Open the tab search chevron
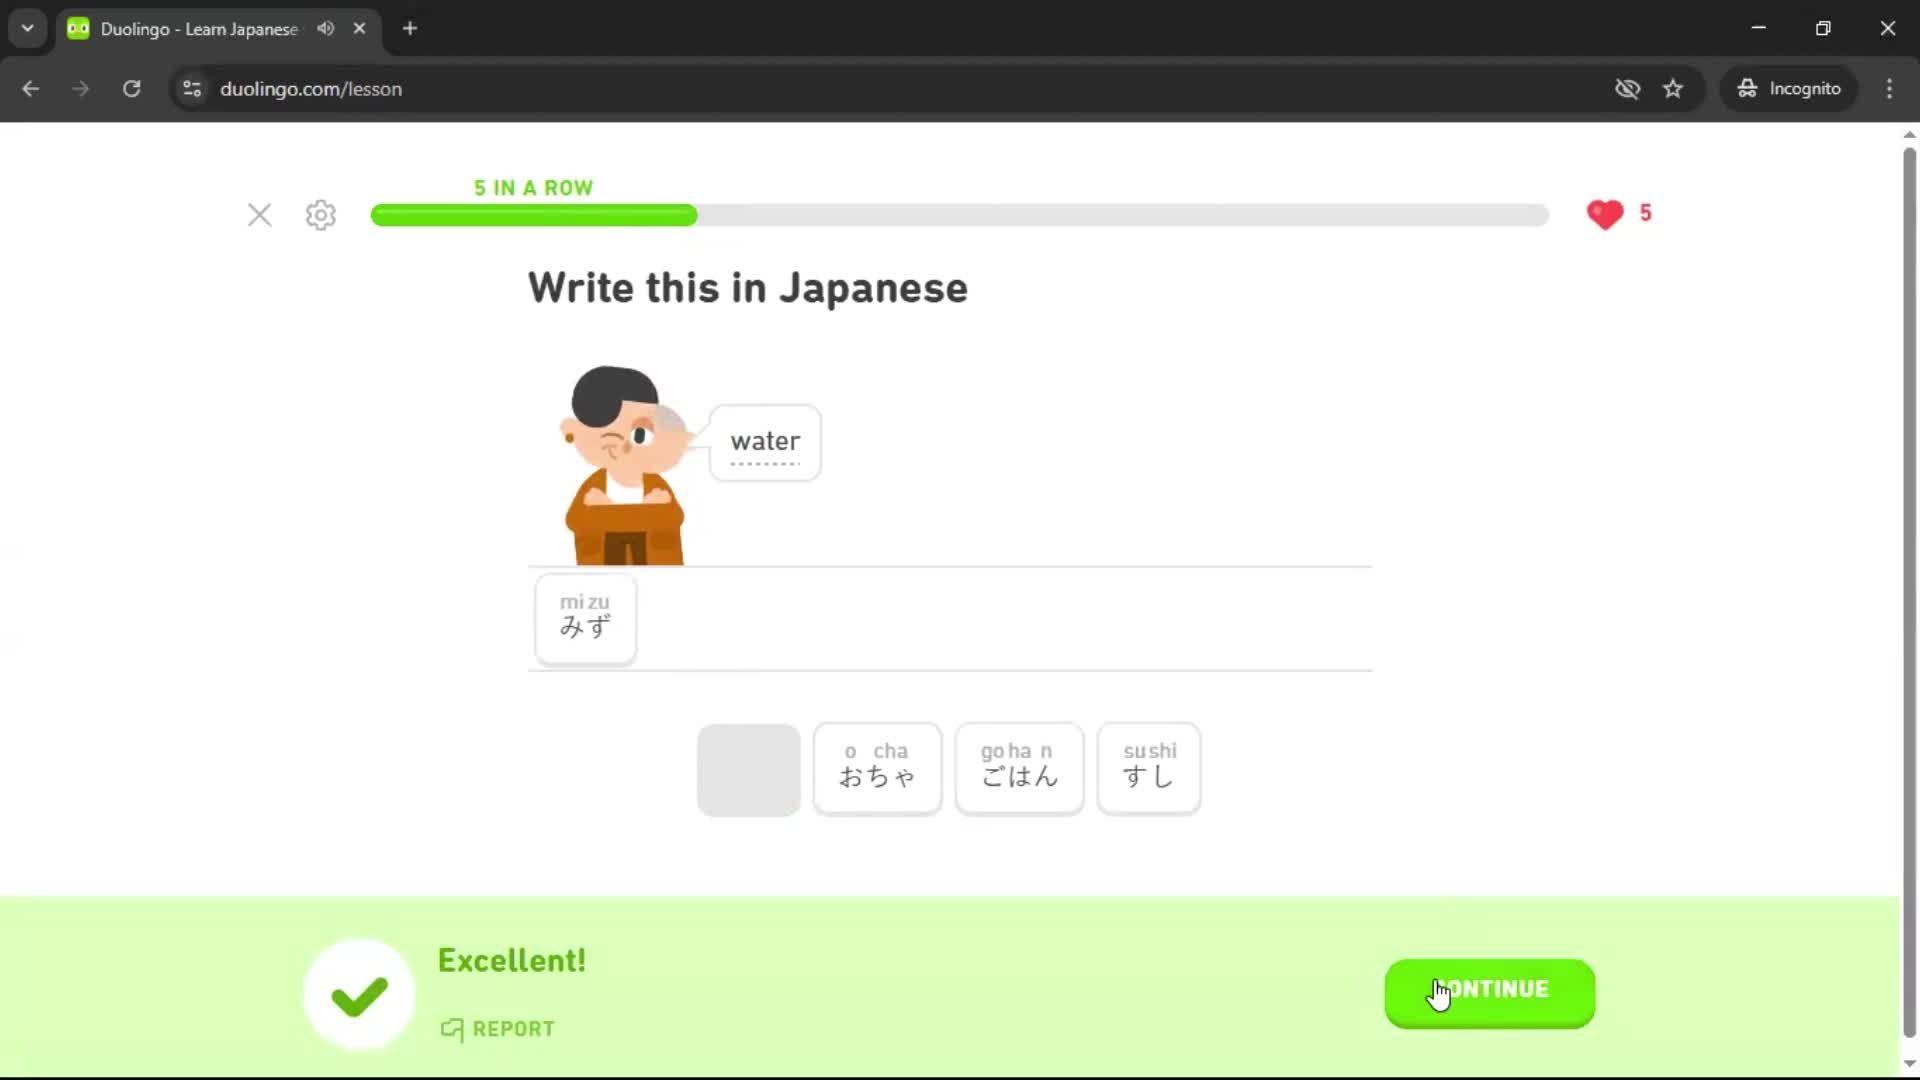 [x=27, y=28]
